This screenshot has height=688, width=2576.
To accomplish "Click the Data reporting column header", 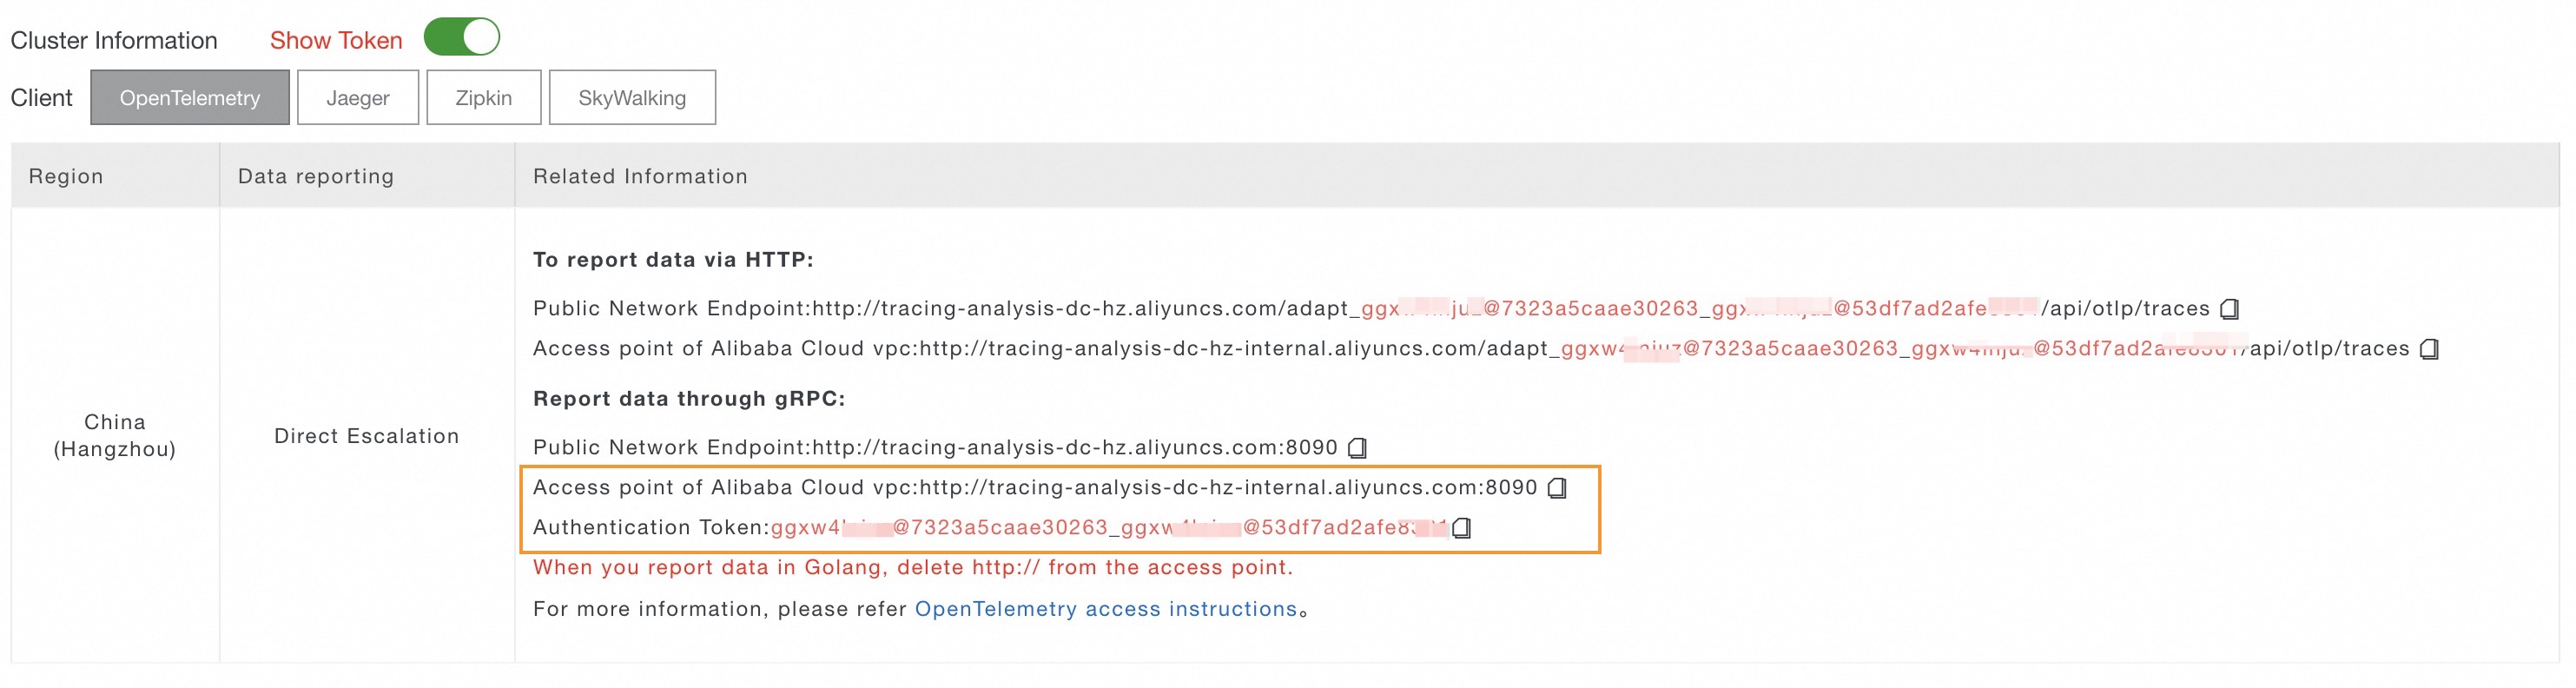I will 316,176.
